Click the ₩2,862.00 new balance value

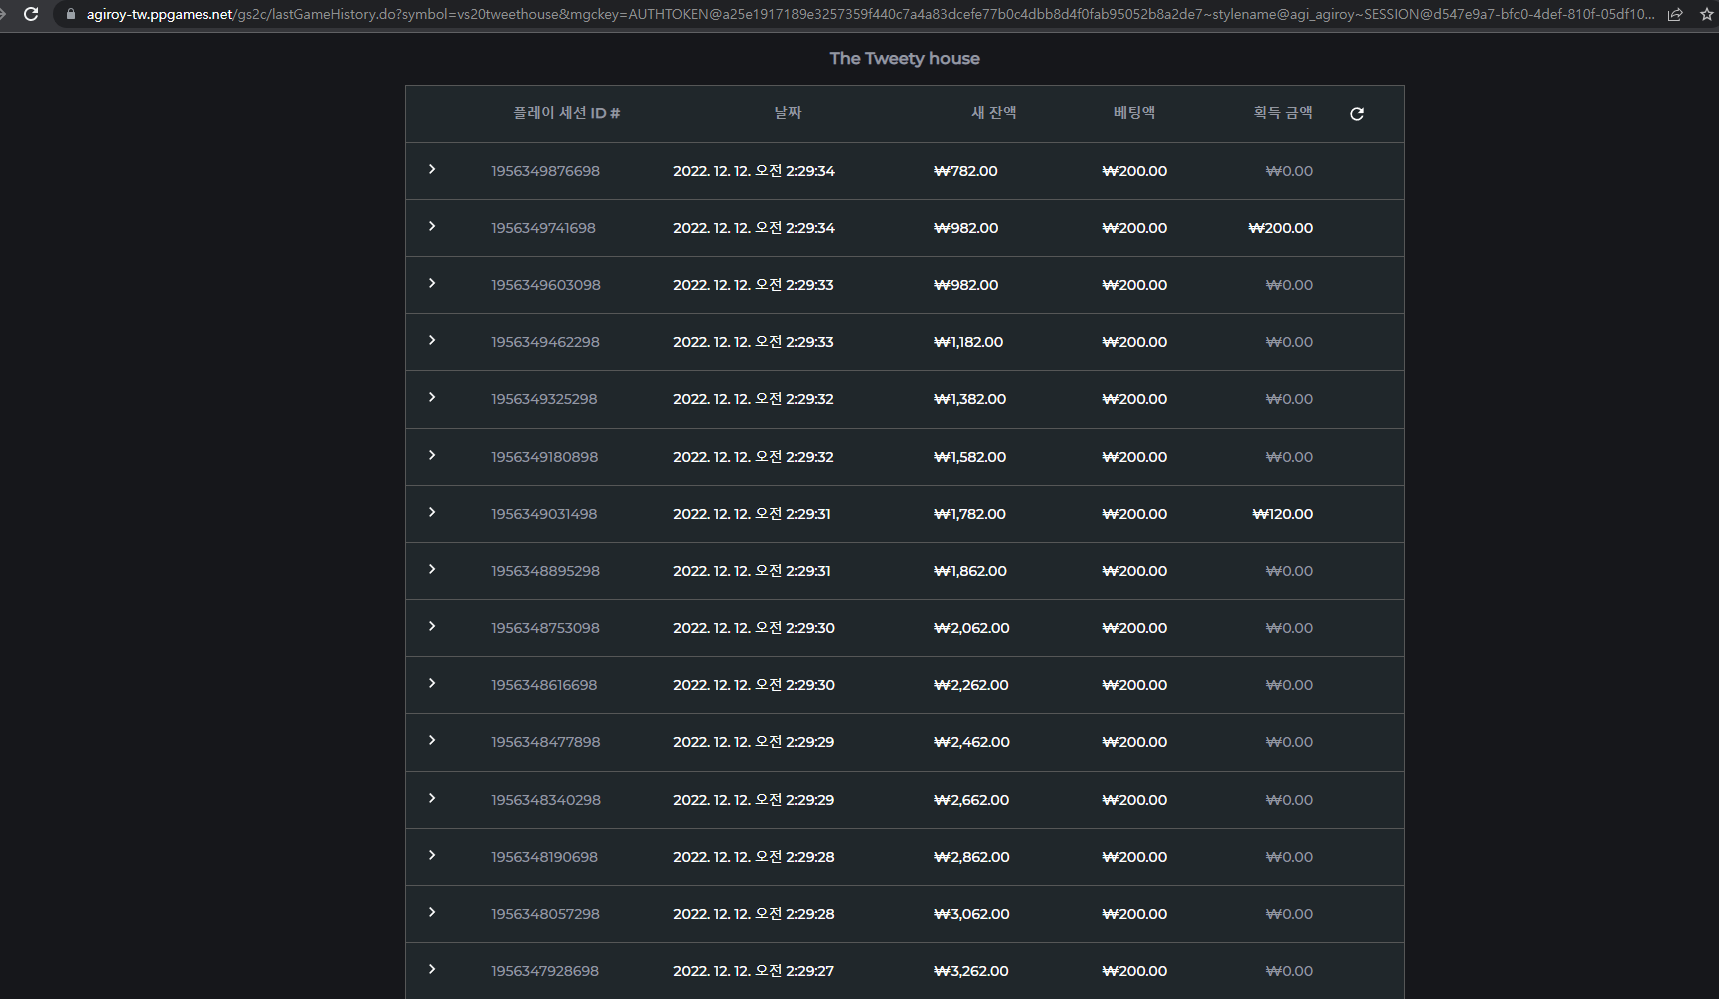[972, 857]
